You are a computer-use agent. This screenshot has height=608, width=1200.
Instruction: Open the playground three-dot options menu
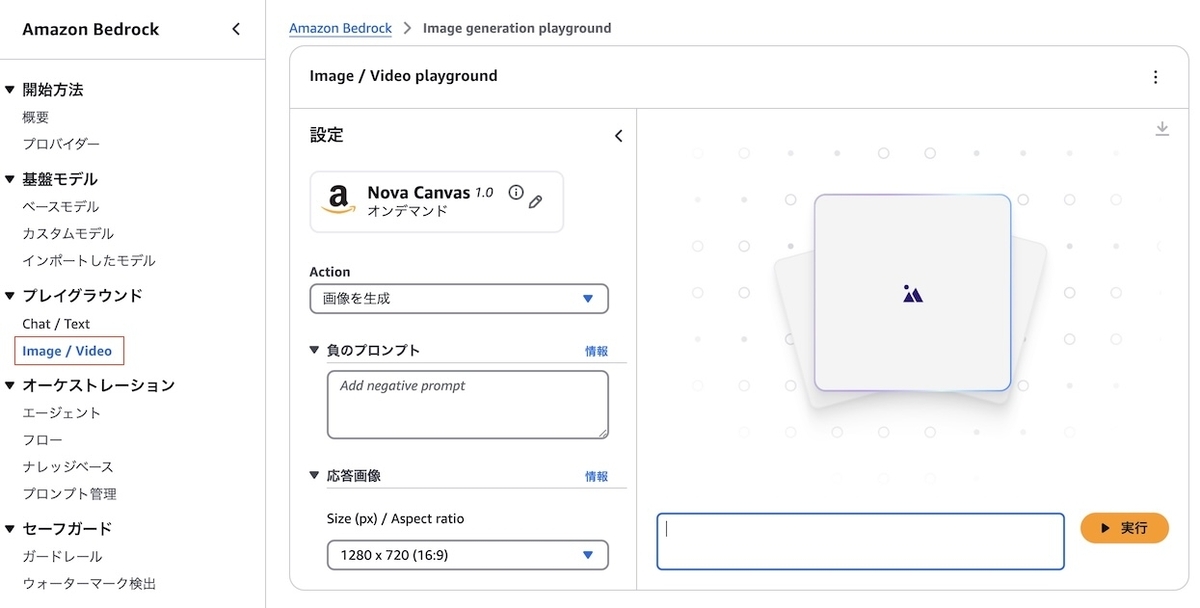(x=1156, y=77)
